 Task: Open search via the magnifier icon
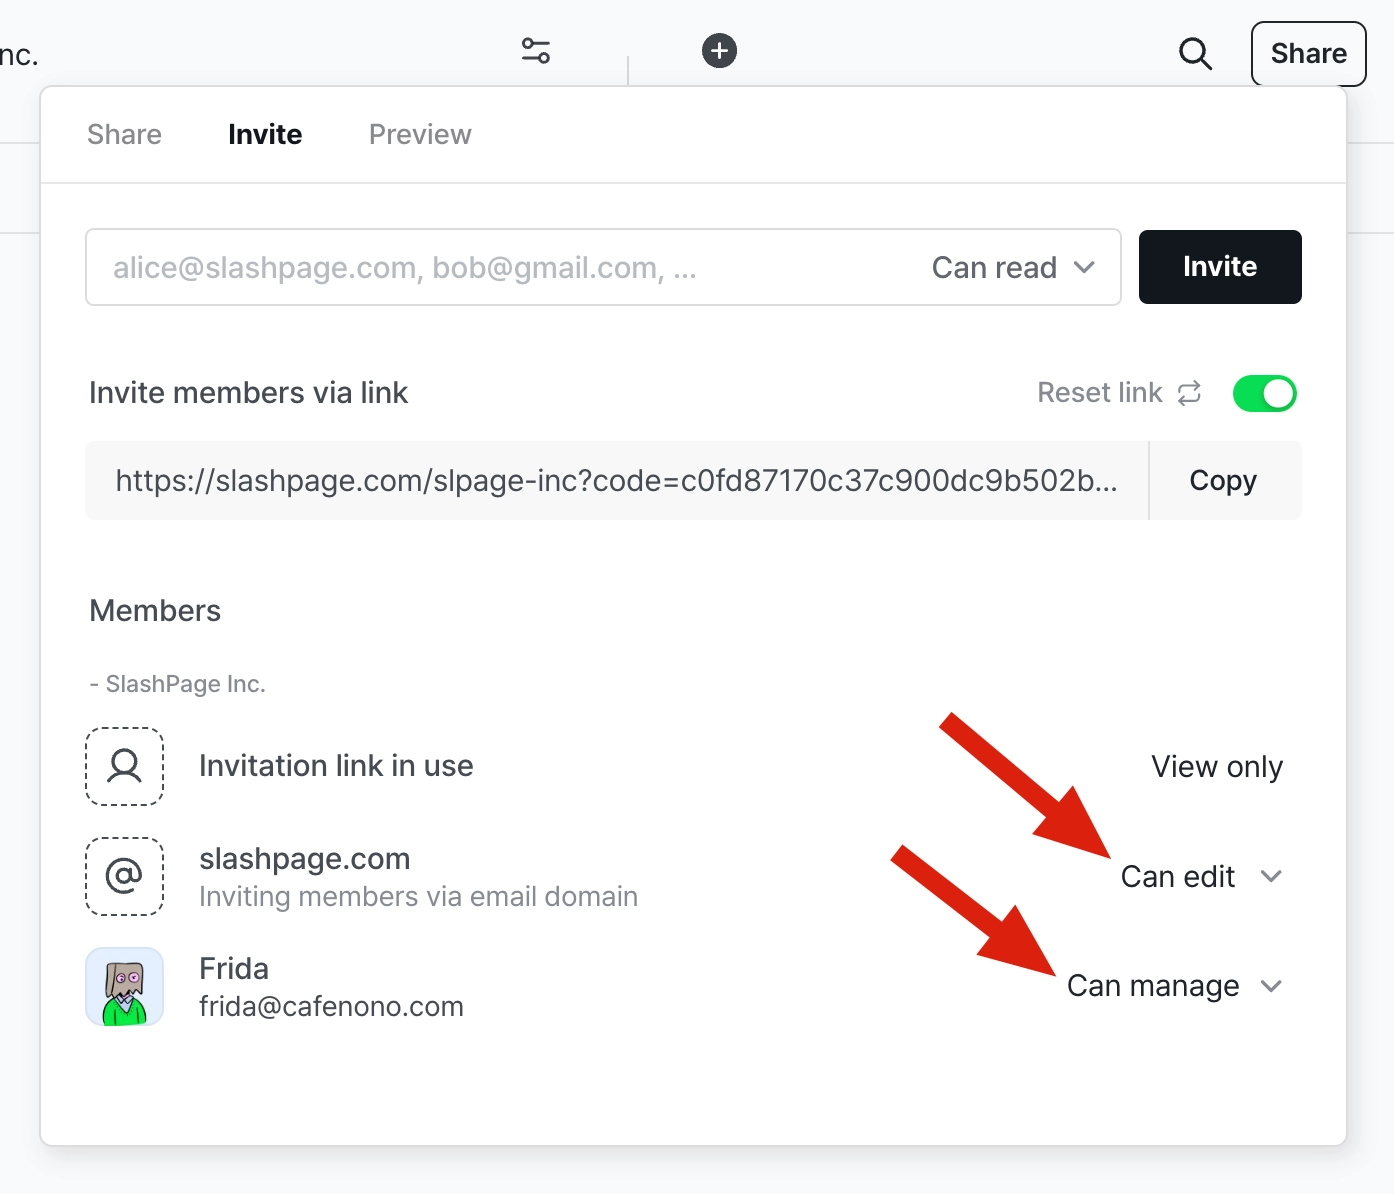pyautogui.click(x=1195, y=53)
